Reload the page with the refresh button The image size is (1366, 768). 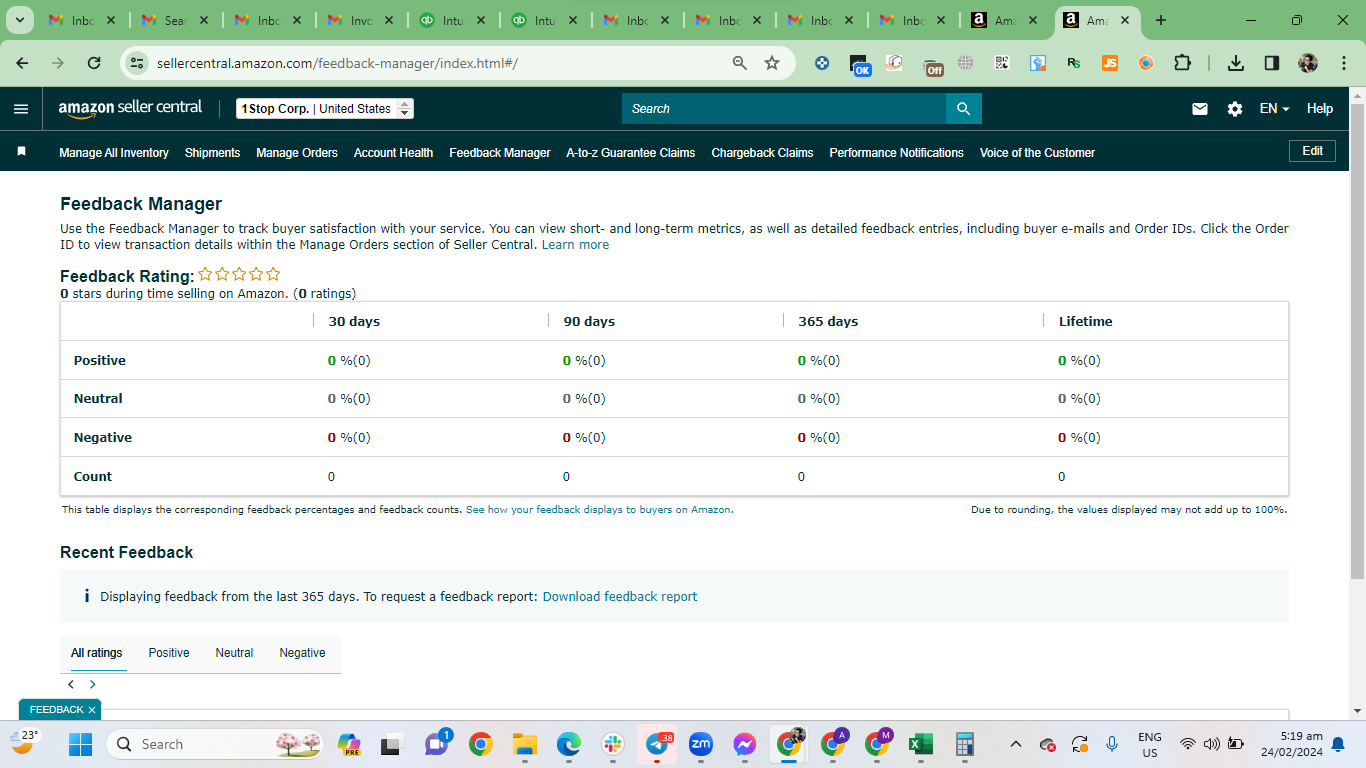pos(94,63)
